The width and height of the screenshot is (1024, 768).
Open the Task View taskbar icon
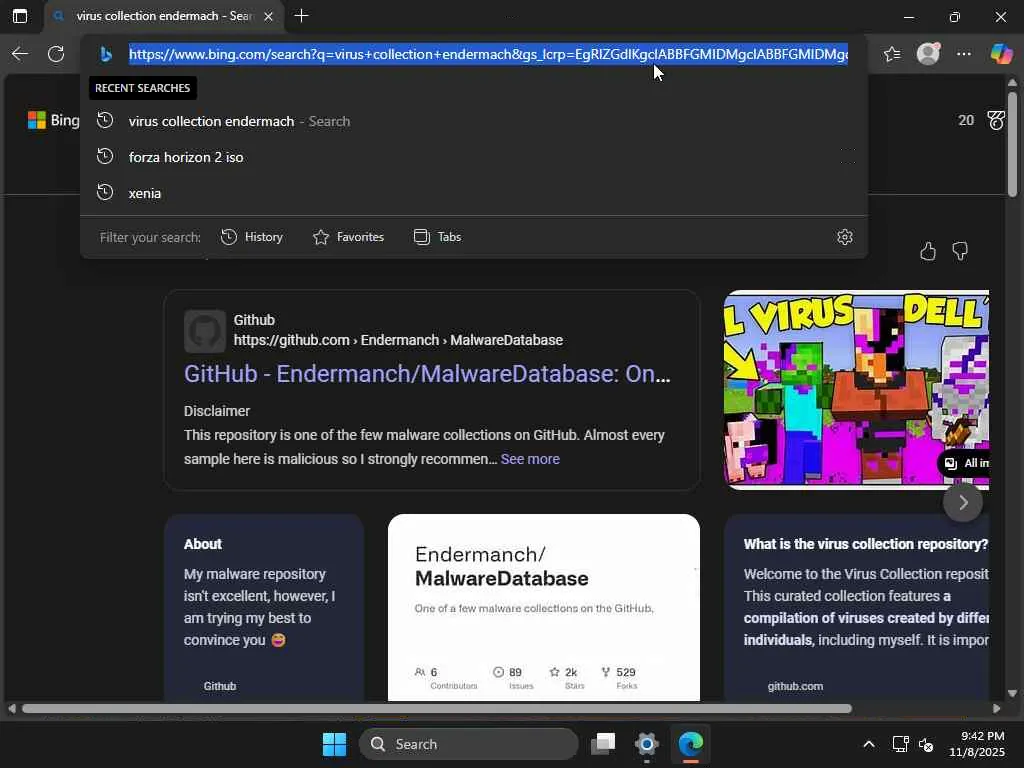[x=603, y=744]
